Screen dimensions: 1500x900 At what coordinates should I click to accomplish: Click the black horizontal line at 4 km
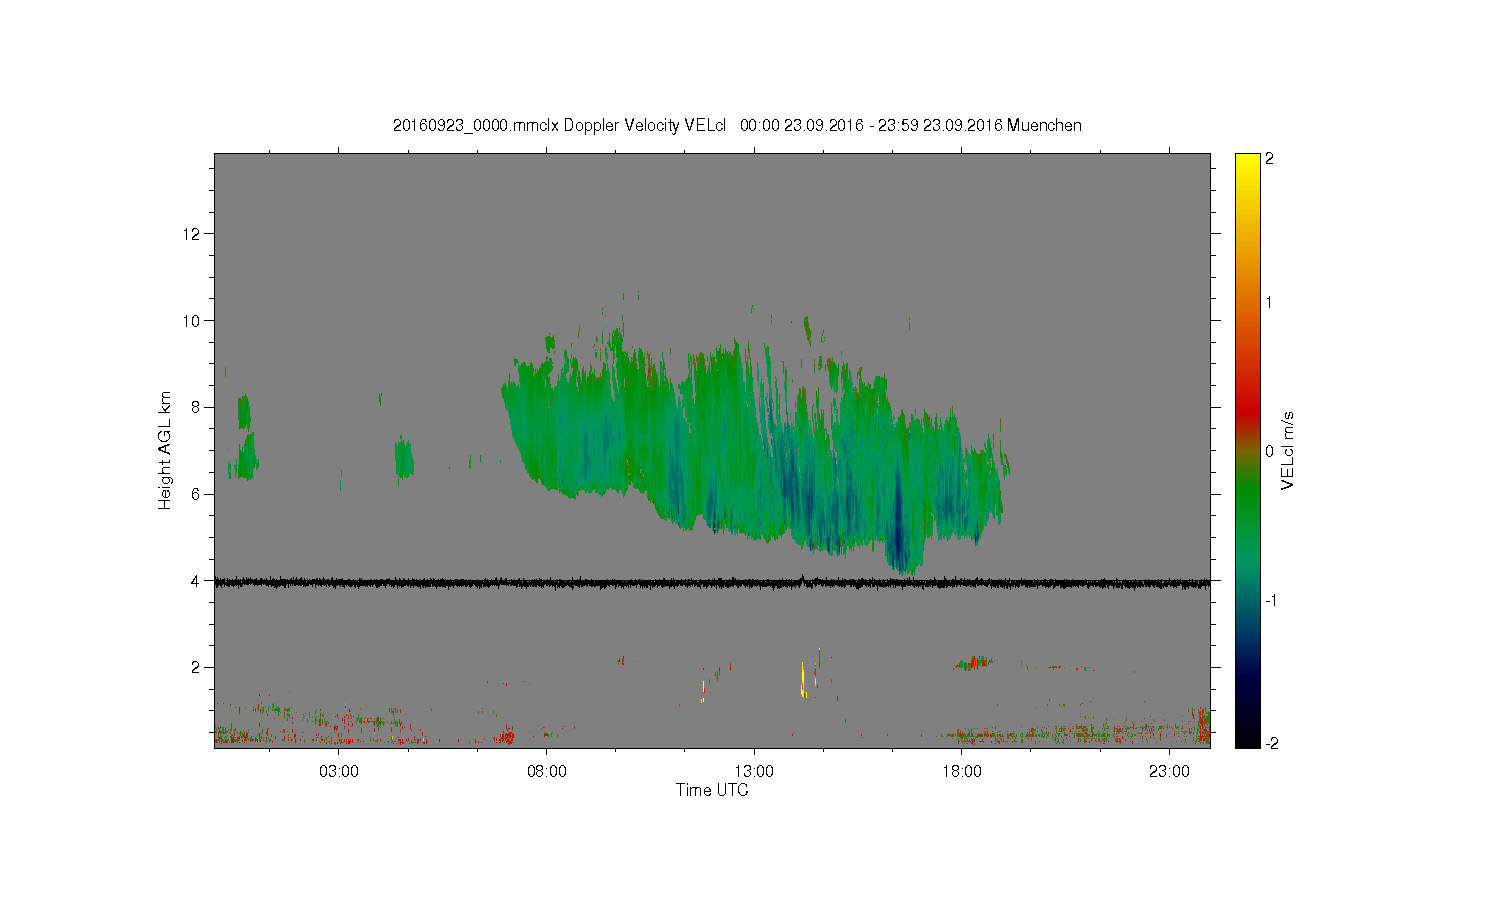coord(712,582)
